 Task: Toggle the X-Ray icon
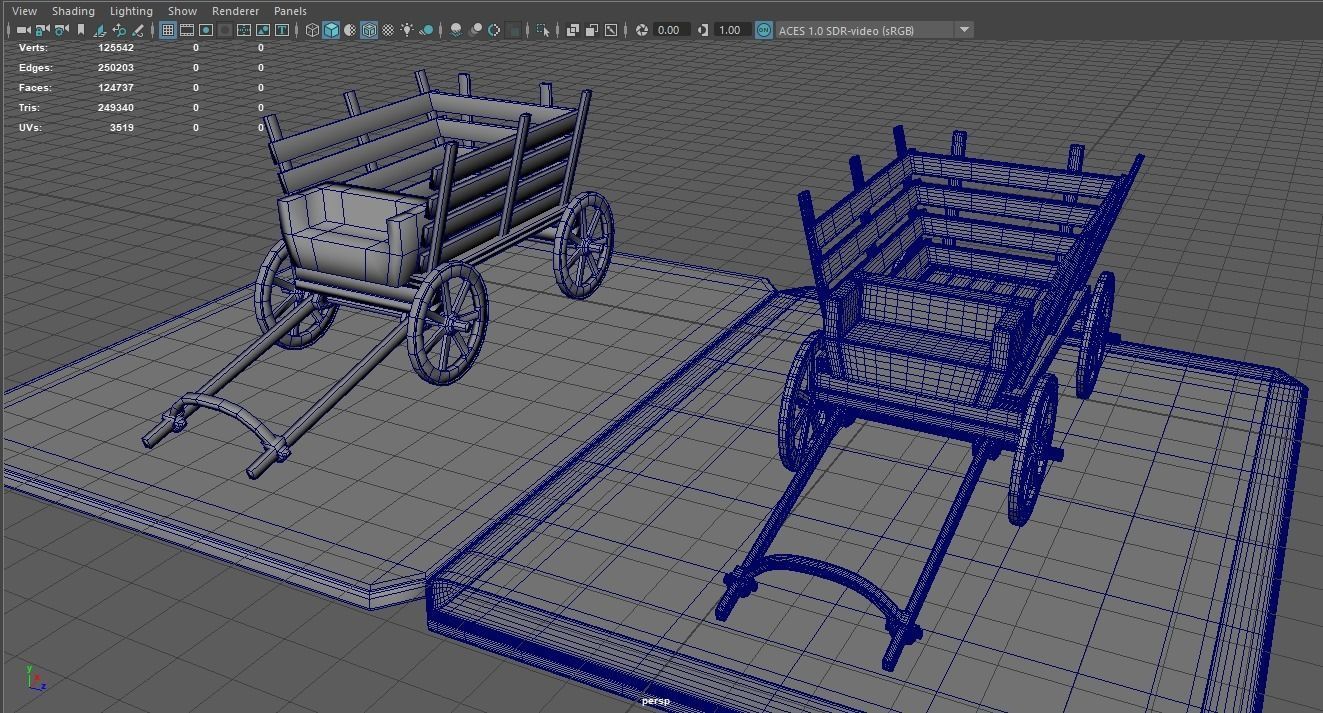point(573,30)
